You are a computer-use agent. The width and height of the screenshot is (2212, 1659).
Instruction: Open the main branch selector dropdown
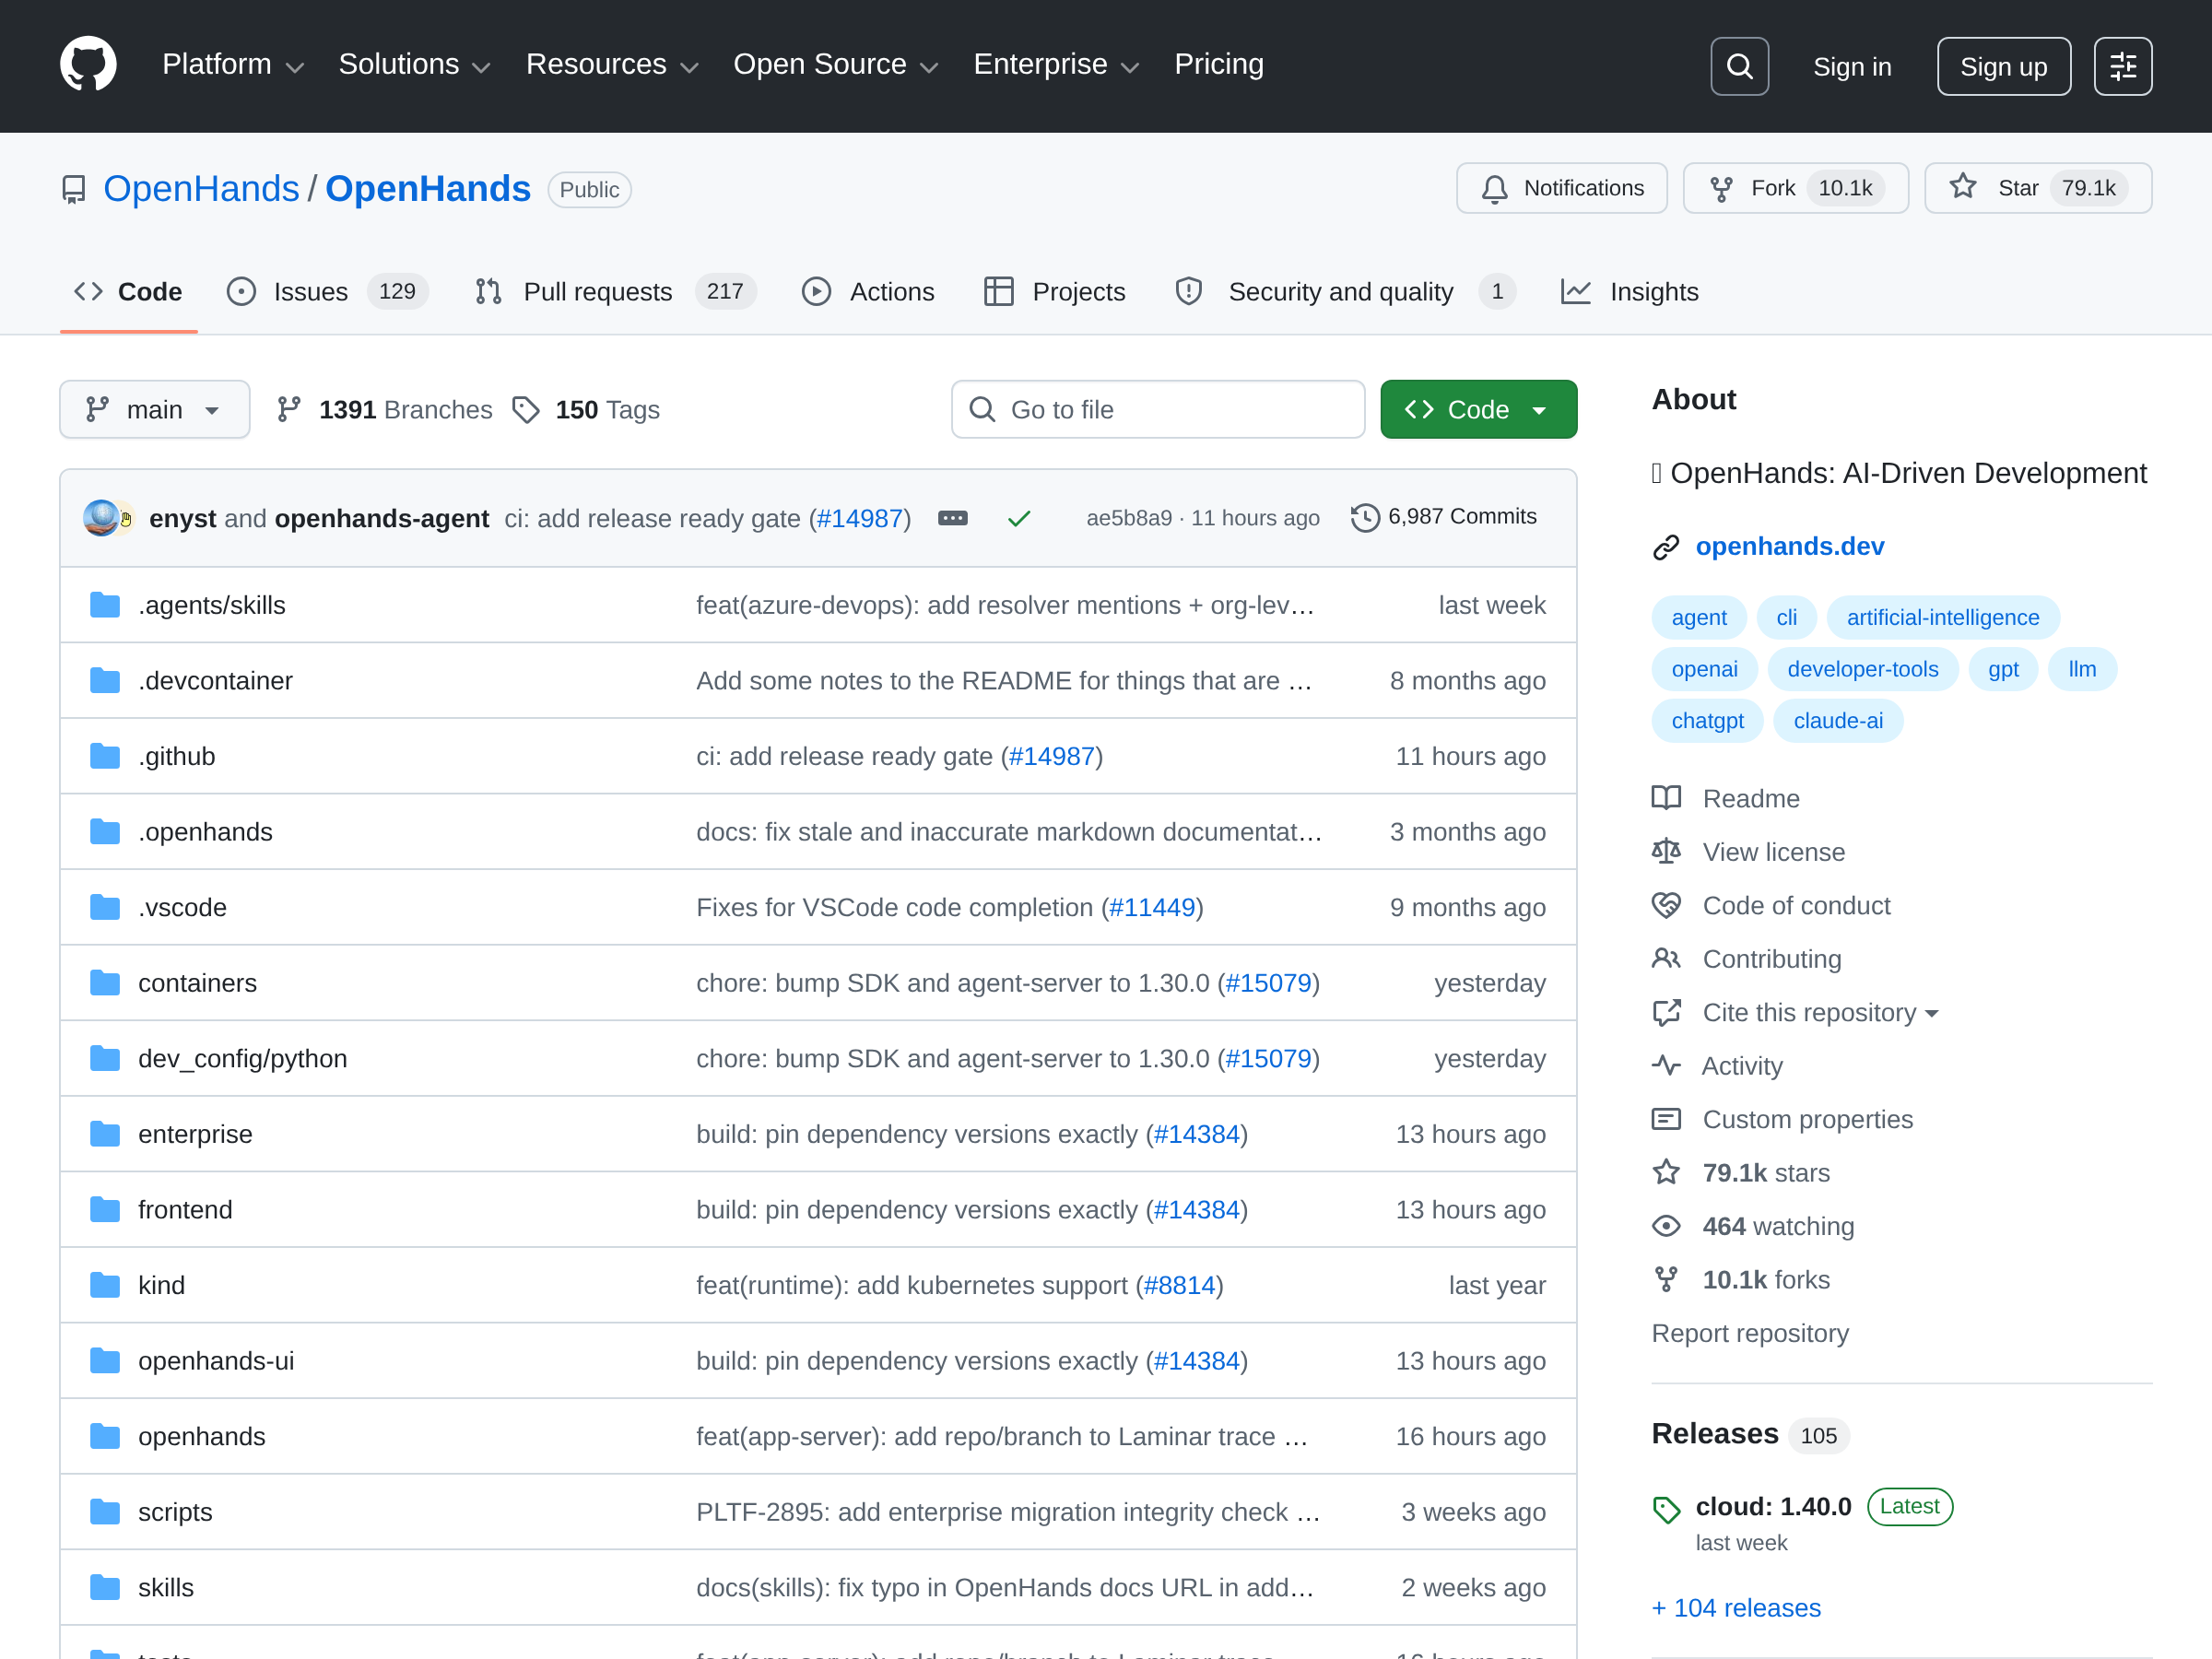coord(155,409)
